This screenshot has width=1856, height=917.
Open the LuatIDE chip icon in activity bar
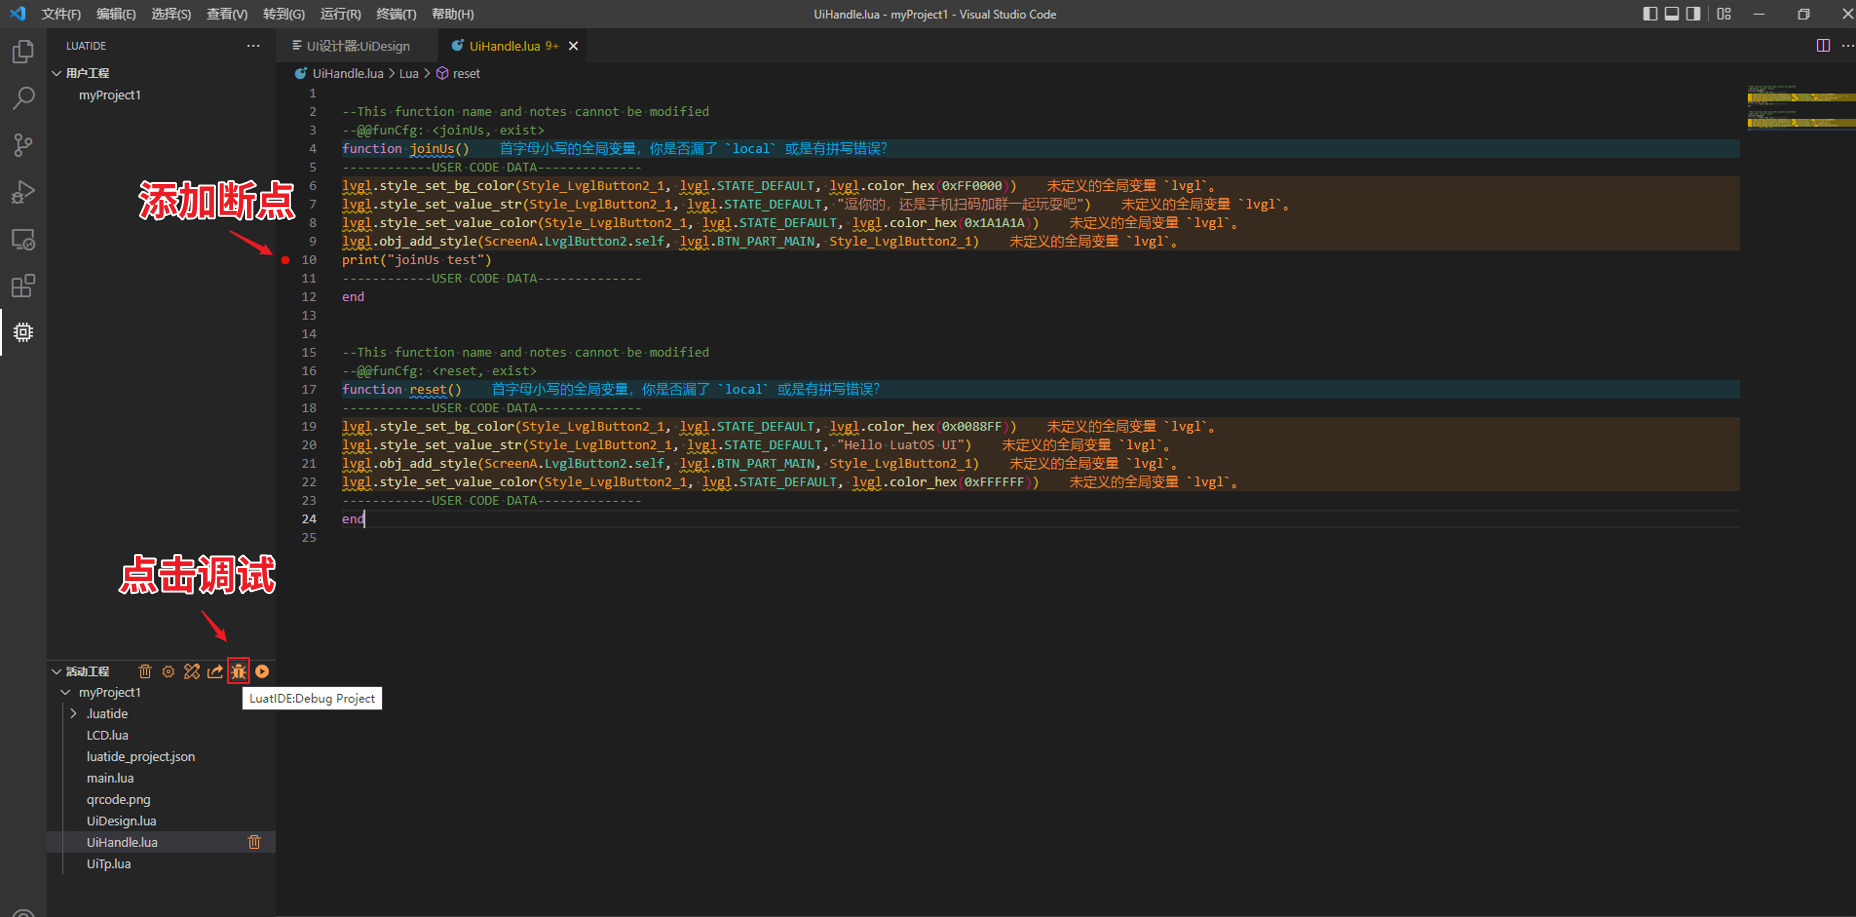click(x=23, y=332)
